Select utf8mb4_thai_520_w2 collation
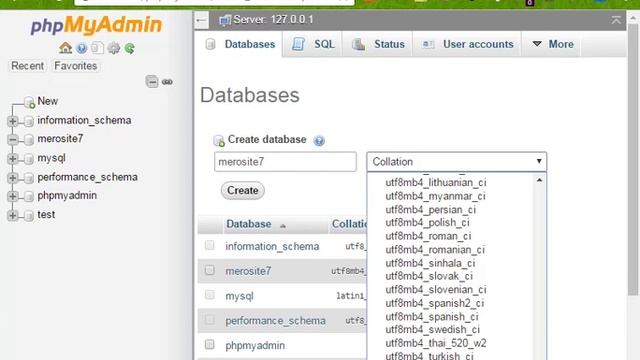Screen dimensions: 640x360 coord(436,343)
